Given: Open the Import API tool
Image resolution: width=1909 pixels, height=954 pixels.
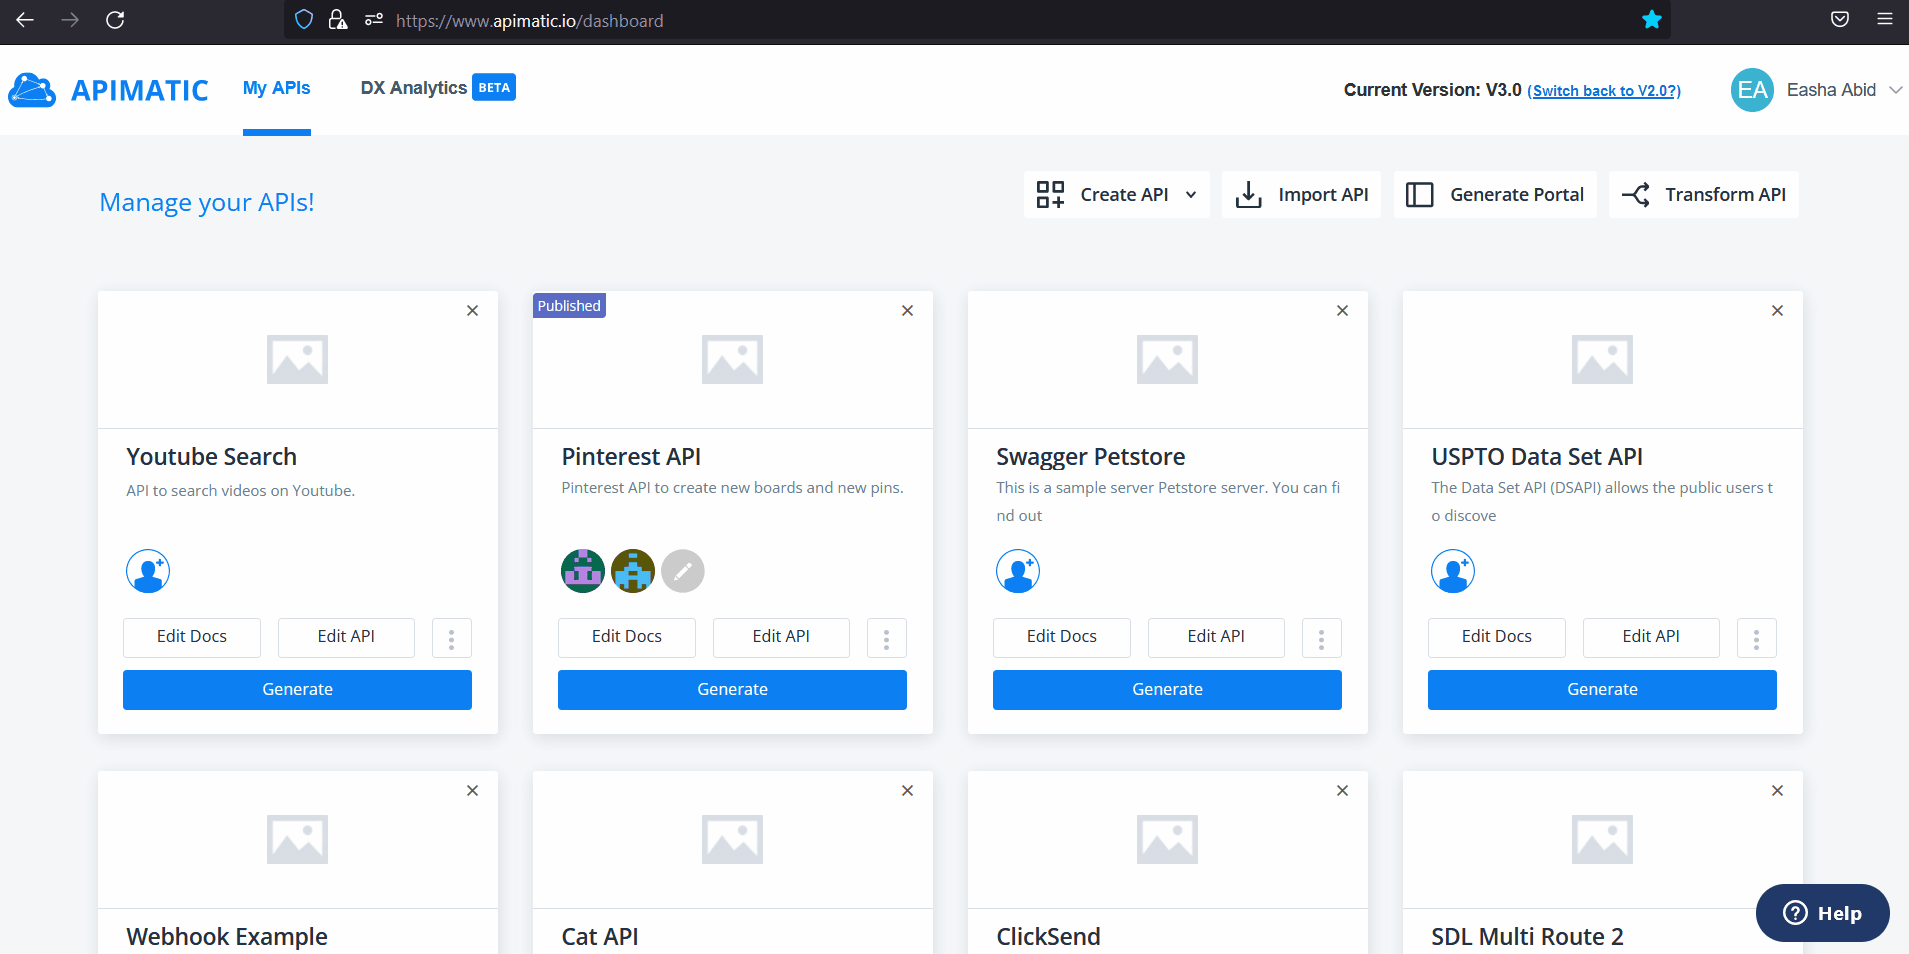Looking at the screenshot, I should (x=1301, y=194).
